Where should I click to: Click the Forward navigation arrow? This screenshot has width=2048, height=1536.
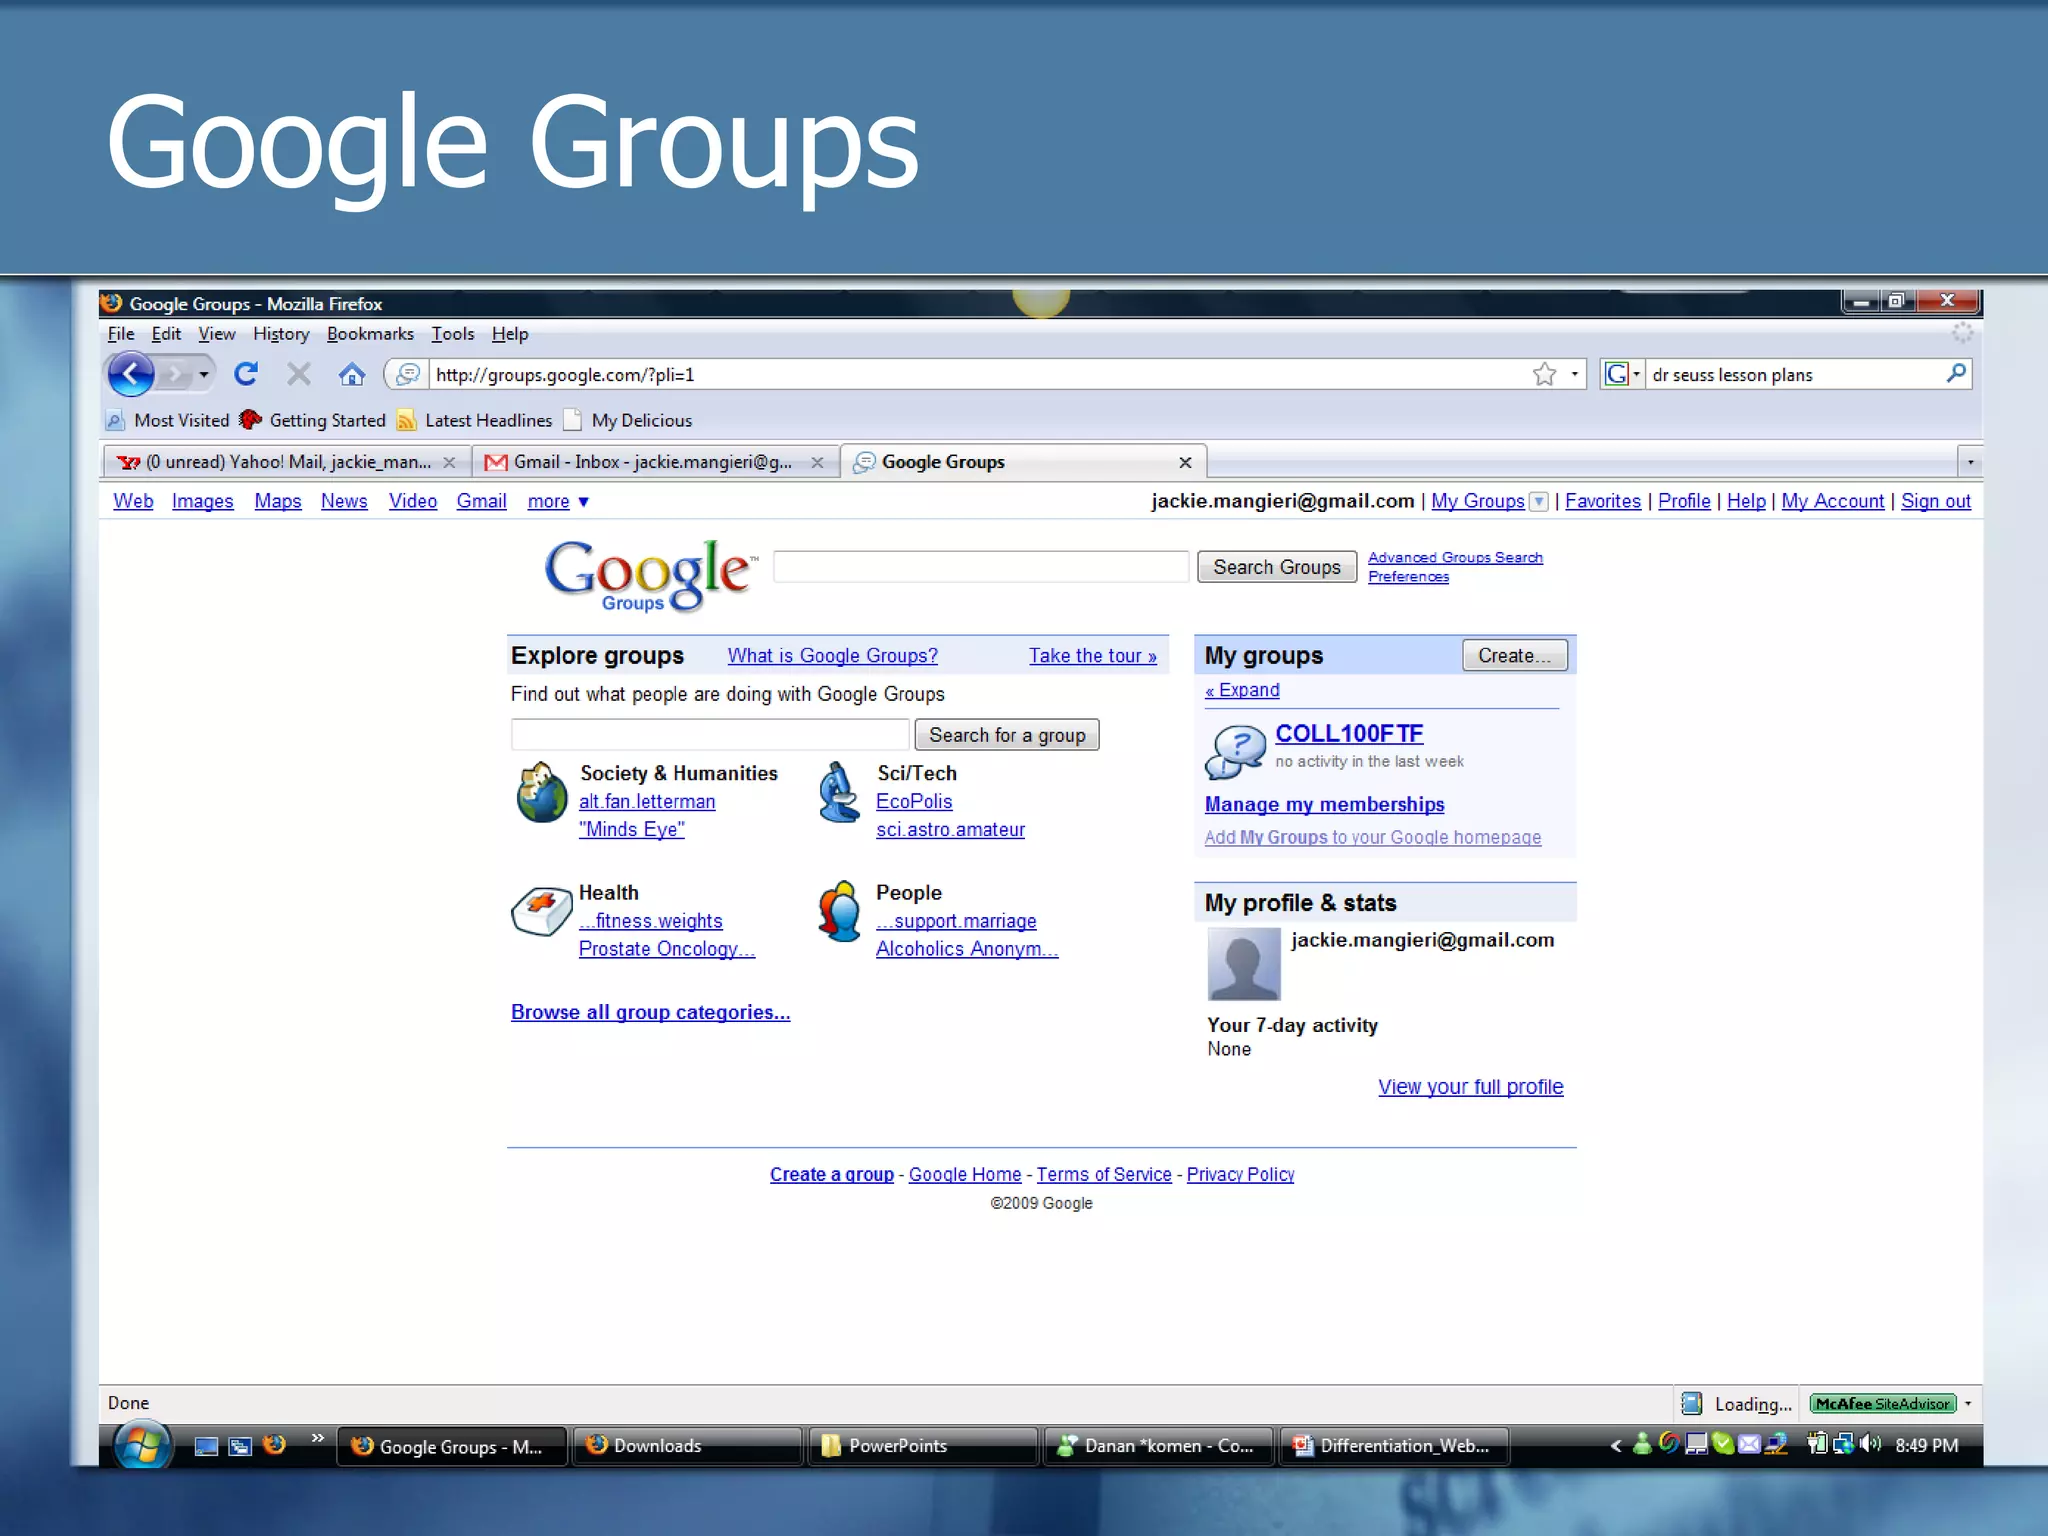coord(175,375)
